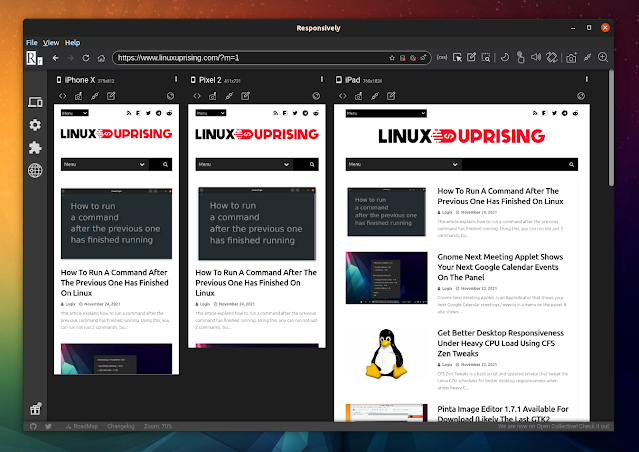Take a screenshot of all devices
Image resolution: width=639 pixels, height=452 pixels.
click(571, 58)
